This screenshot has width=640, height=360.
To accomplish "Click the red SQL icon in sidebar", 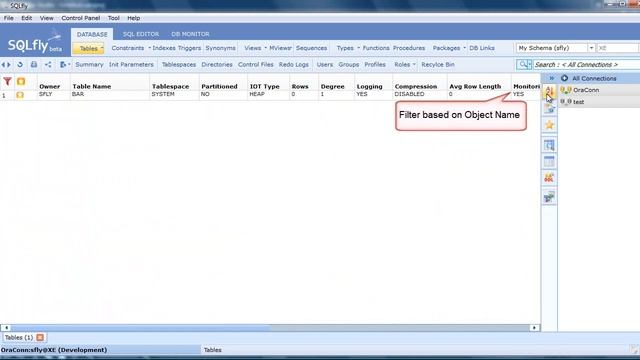I will point(549,178).
